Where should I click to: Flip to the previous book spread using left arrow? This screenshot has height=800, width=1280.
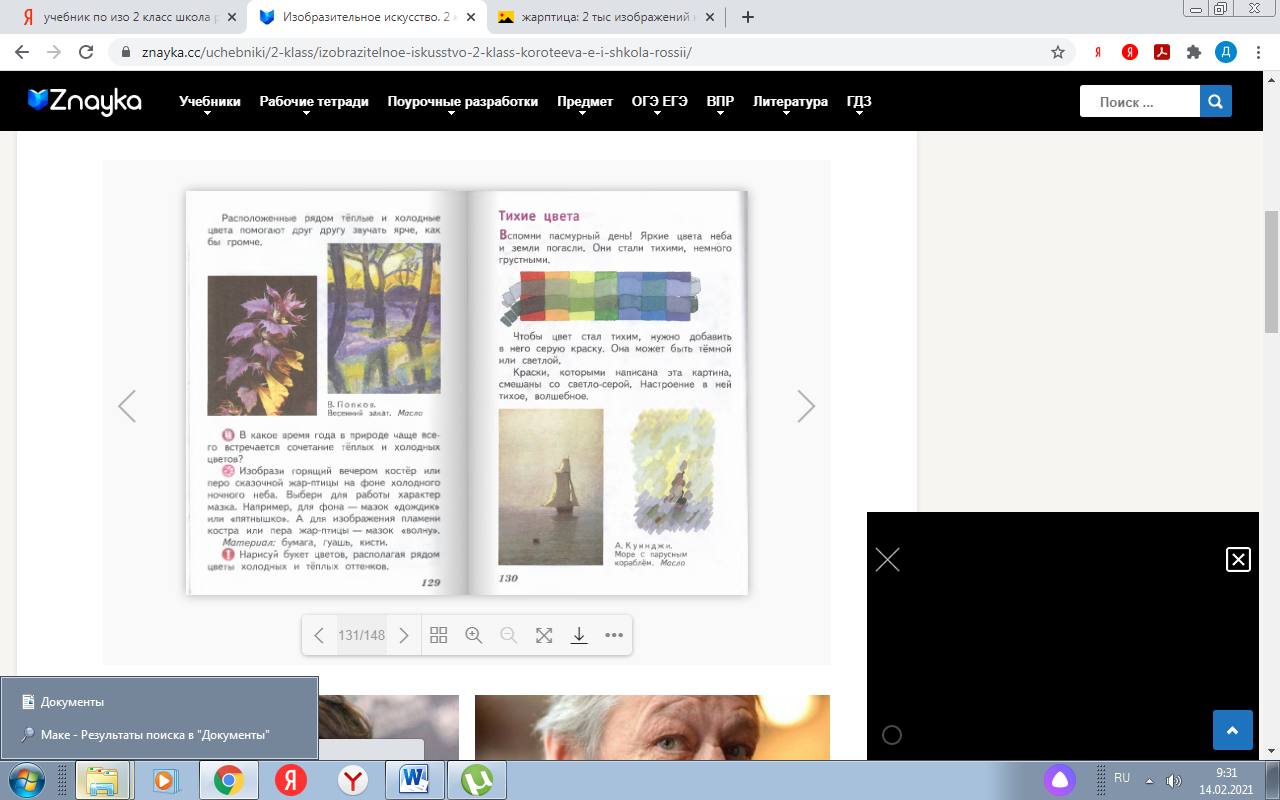(x=127, y=406)
